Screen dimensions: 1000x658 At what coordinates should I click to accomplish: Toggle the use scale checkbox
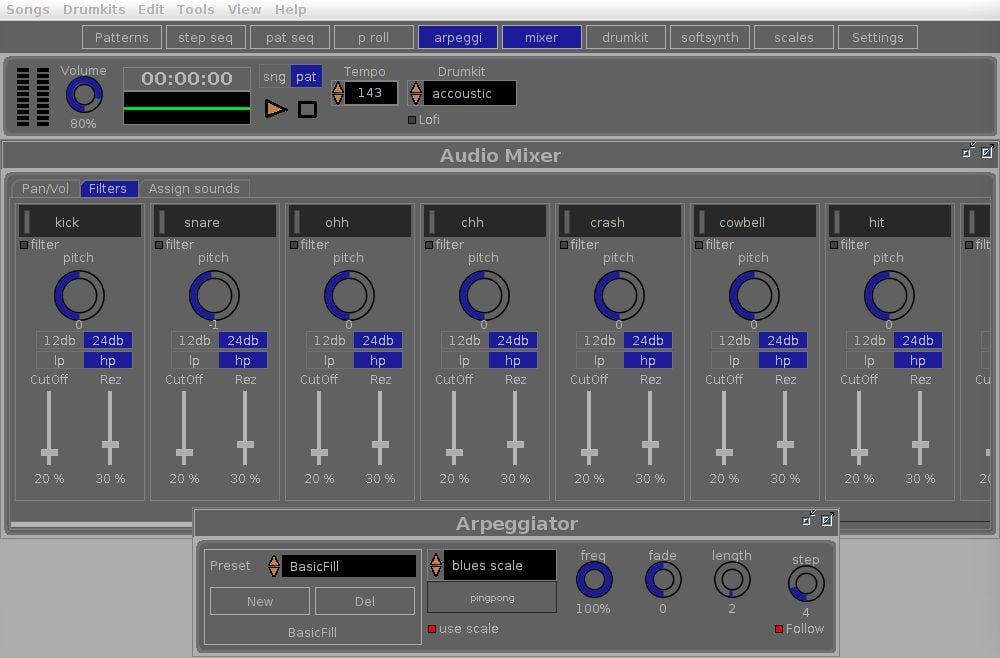432,629
